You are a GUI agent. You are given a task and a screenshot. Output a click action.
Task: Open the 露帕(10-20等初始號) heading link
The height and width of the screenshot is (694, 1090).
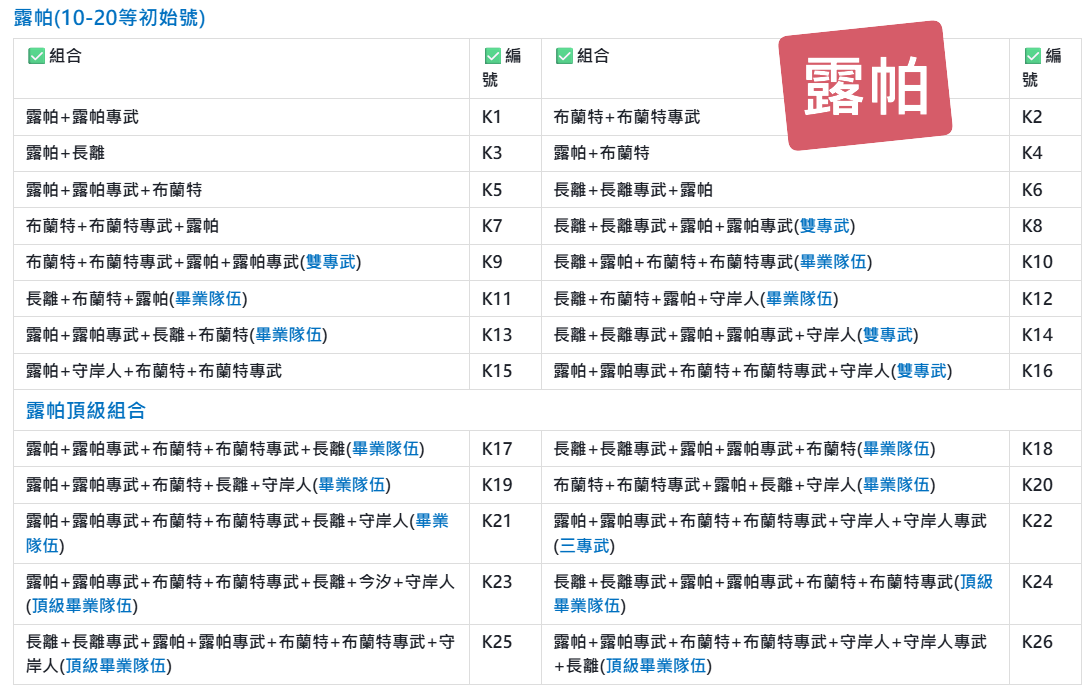[x=110, y=18]
